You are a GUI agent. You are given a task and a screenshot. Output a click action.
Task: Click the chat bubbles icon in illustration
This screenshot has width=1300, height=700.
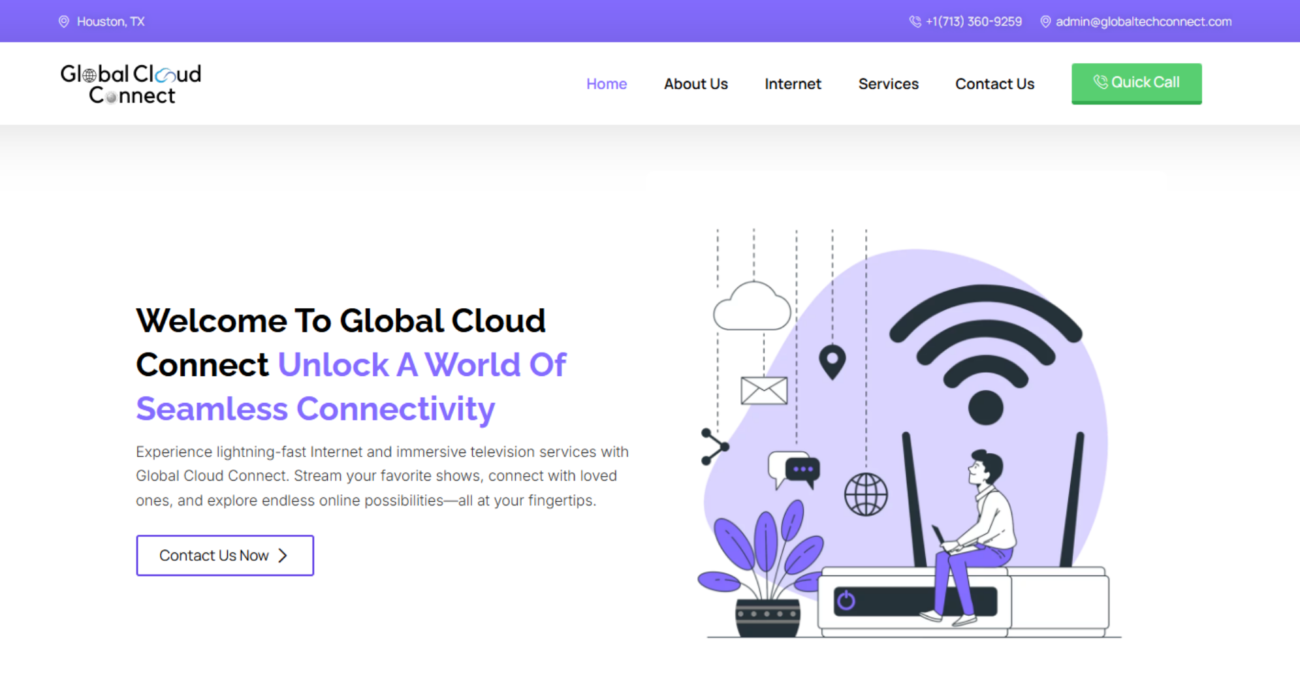(x=794, y=470)
